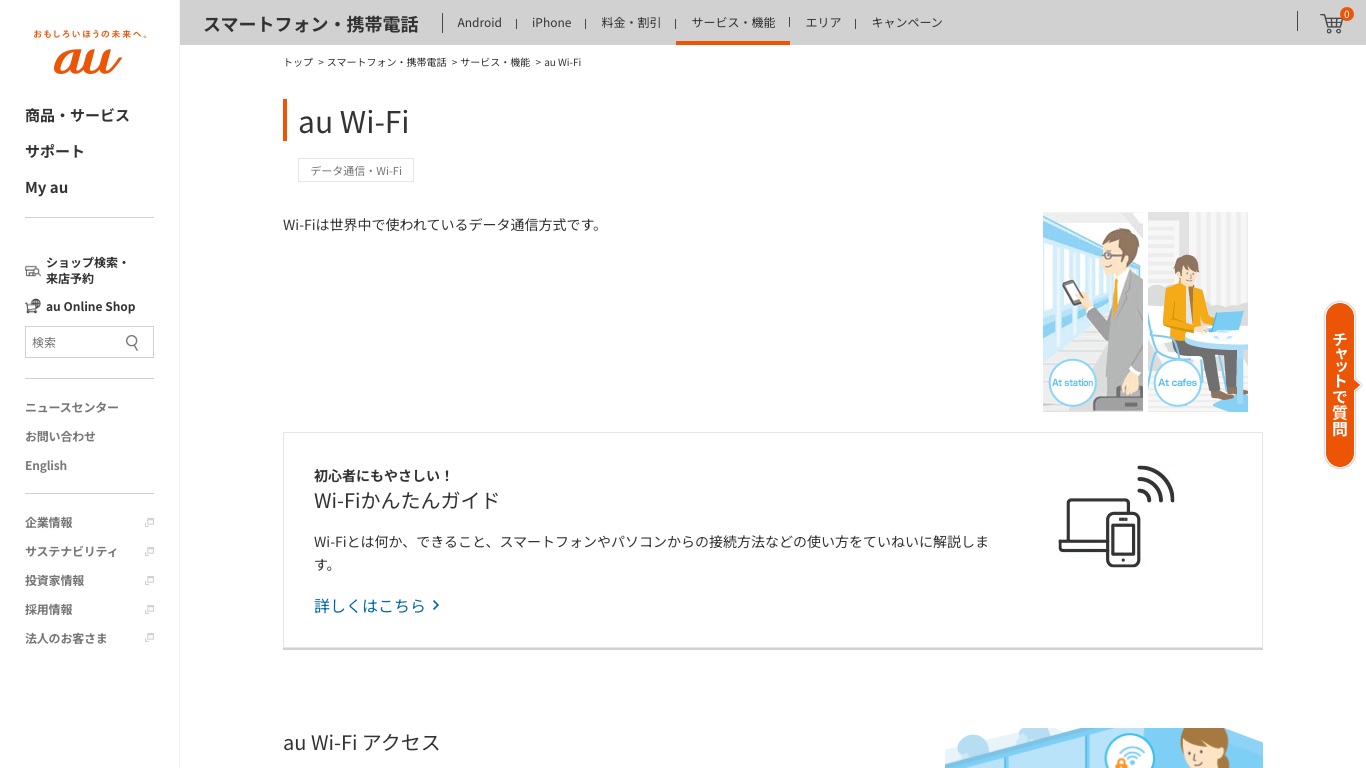
Task: Click external link icon beside 企業情報
Action: (x=149, y=523)
